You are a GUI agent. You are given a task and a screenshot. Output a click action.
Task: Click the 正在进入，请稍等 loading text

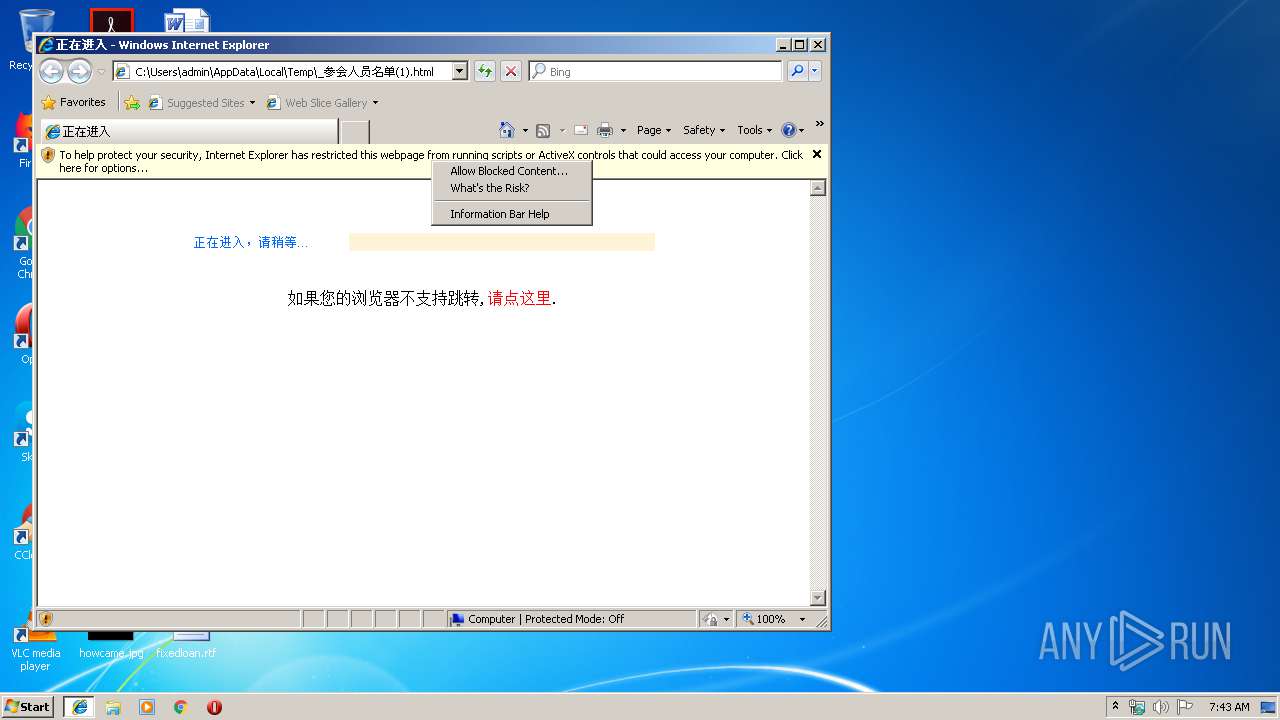[251, 243]
